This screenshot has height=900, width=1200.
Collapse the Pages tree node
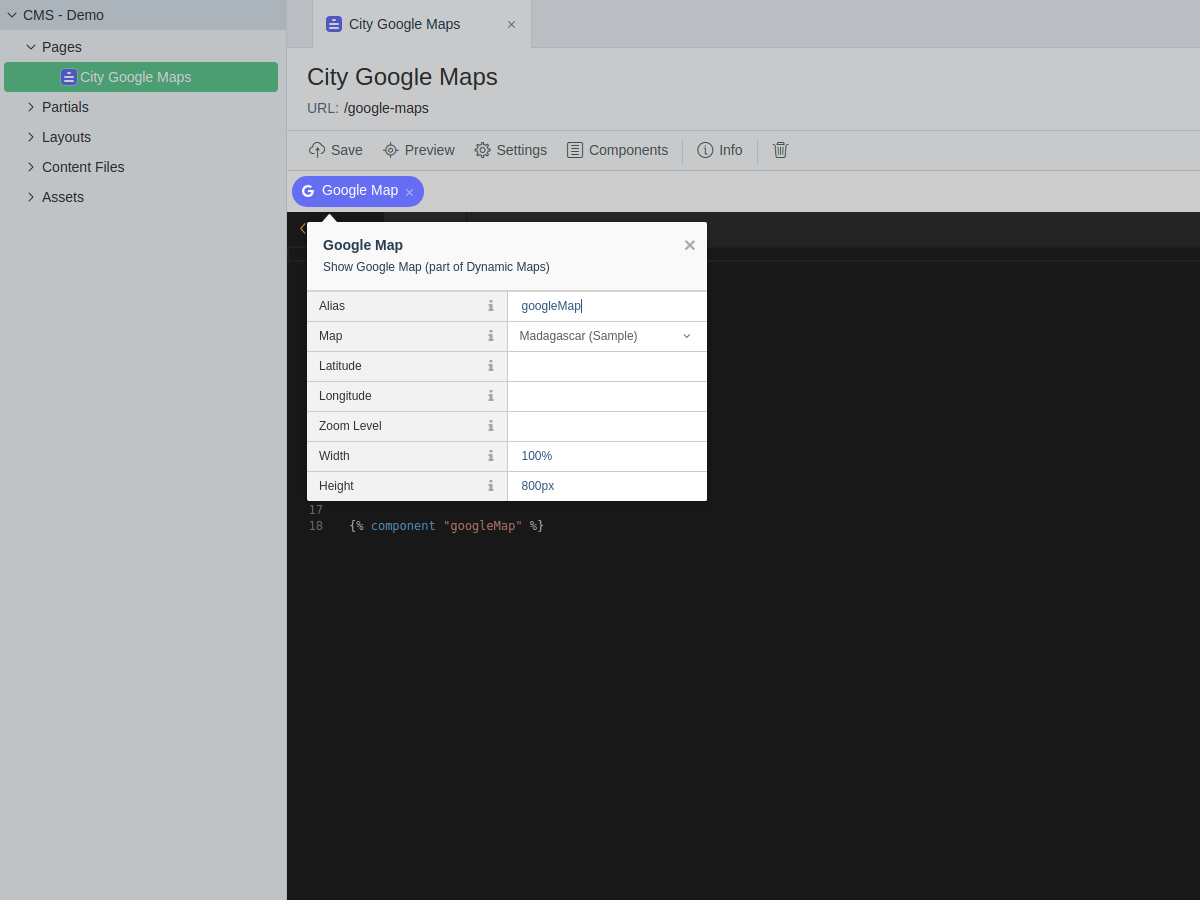(31, 47)
